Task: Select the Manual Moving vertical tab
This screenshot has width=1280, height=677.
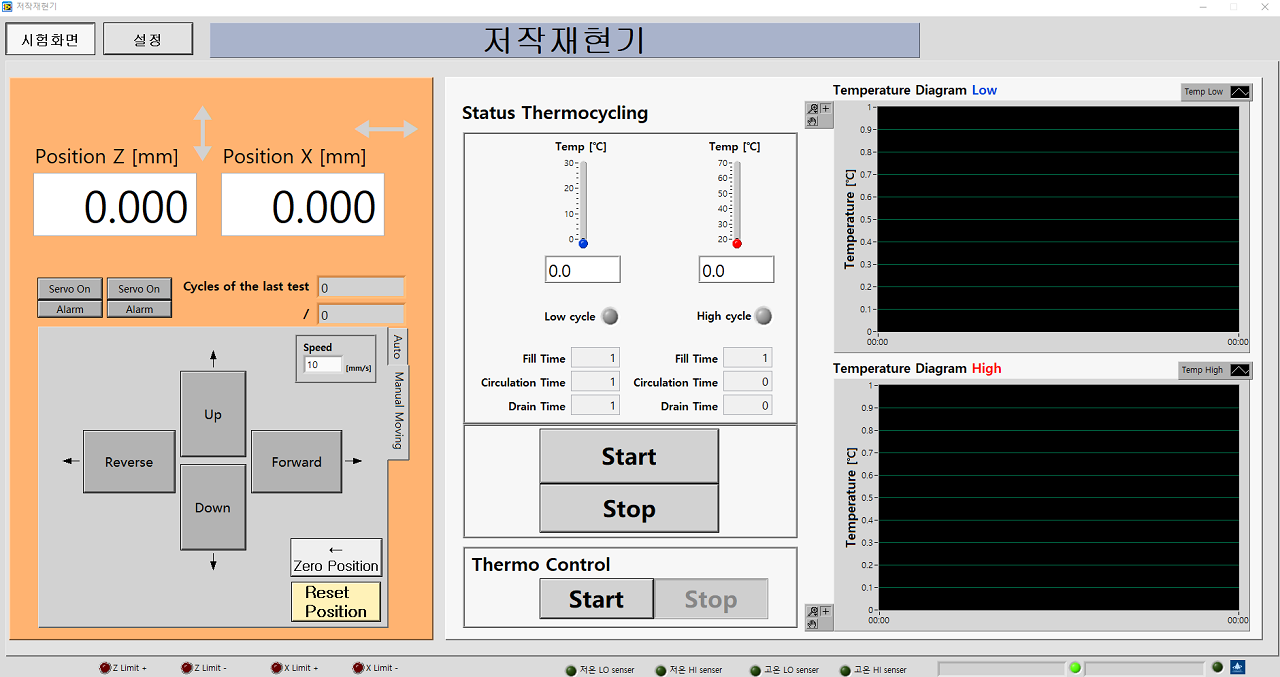Action: [x=398, y=414]
